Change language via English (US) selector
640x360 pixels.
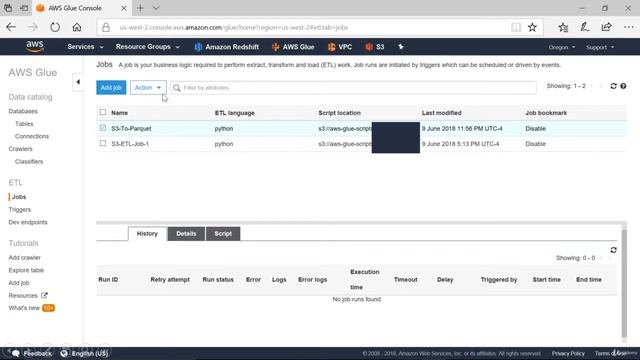tap(84, 353)
